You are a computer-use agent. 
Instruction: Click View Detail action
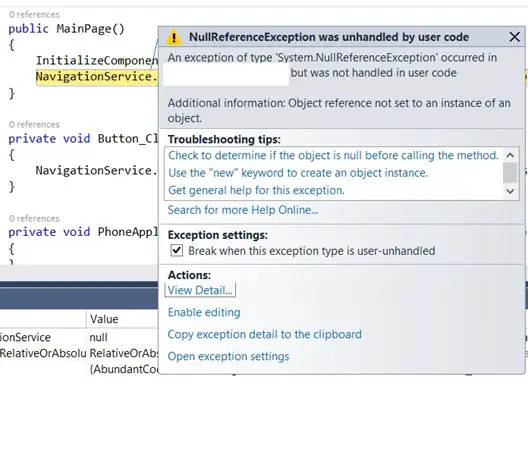(200, 290)
